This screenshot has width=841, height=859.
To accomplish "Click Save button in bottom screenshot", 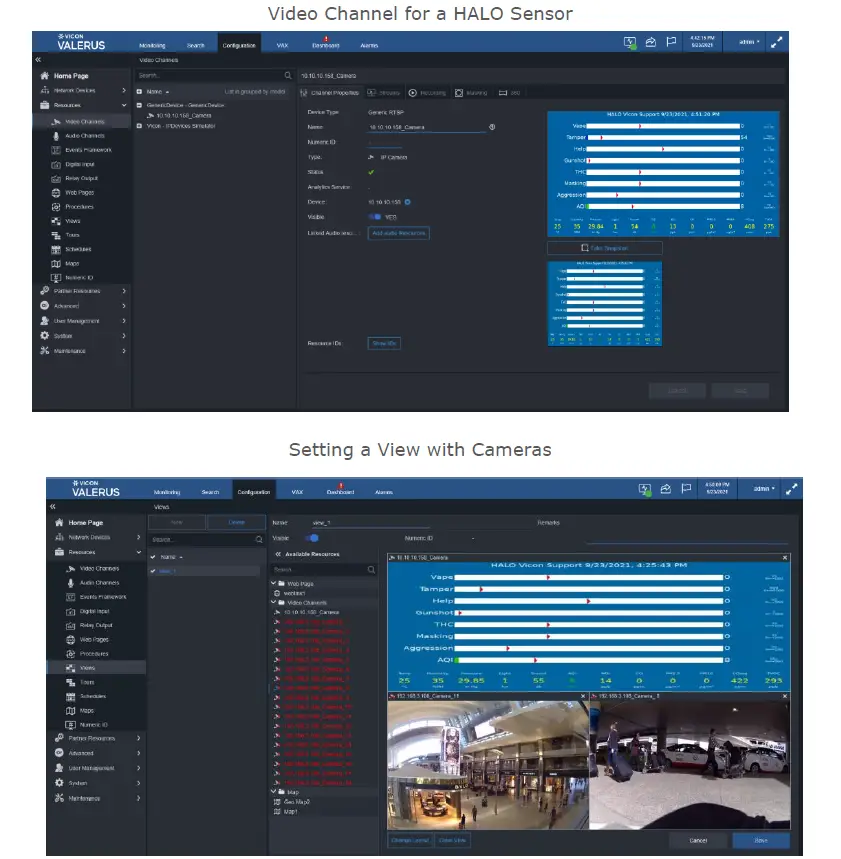I will [760, 840].
